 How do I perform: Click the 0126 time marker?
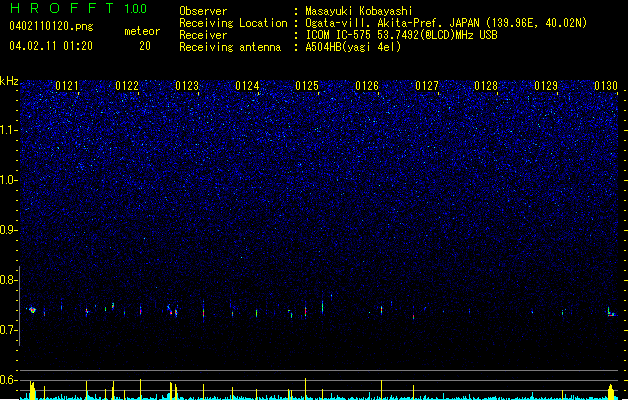(x=367, y=86)
